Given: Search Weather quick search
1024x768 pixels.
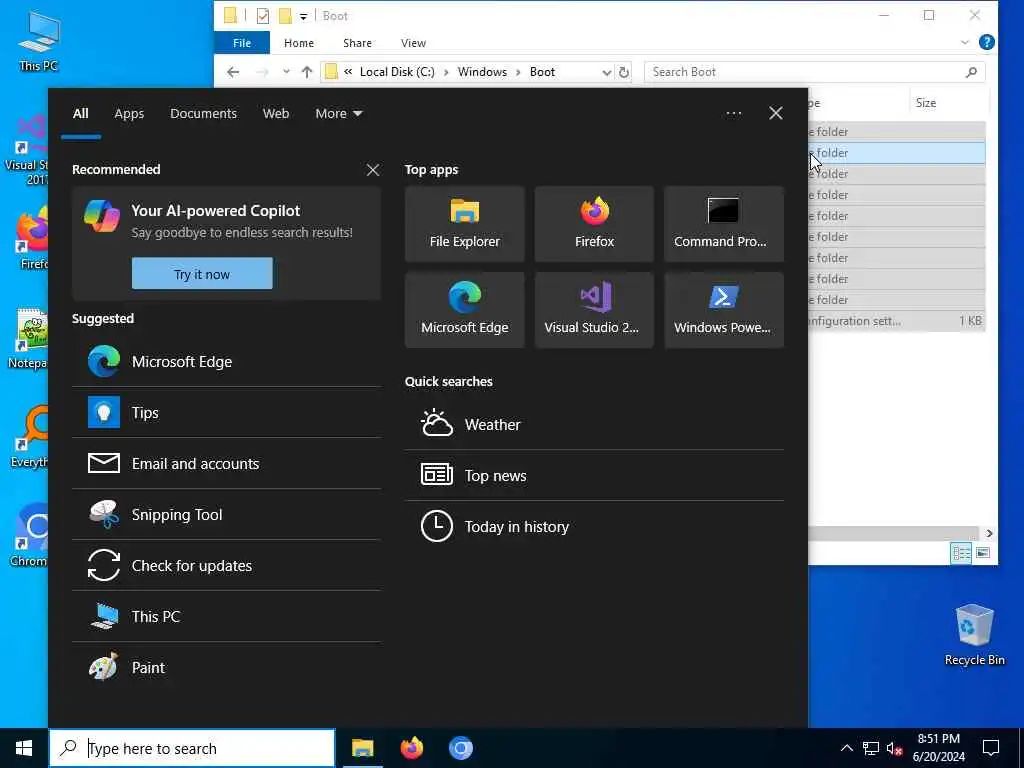Looking at the screenshot, I should (594, 424).
